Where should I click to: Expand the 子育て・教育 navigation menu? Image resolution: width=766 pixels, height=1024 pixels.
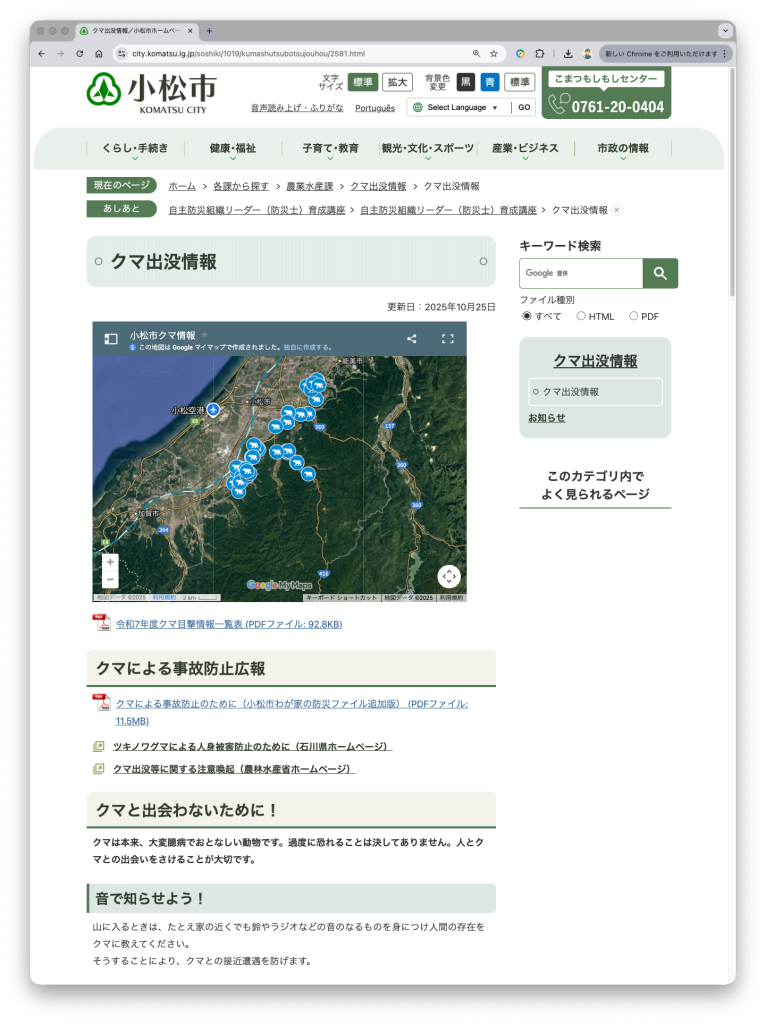tap(330, 149)
